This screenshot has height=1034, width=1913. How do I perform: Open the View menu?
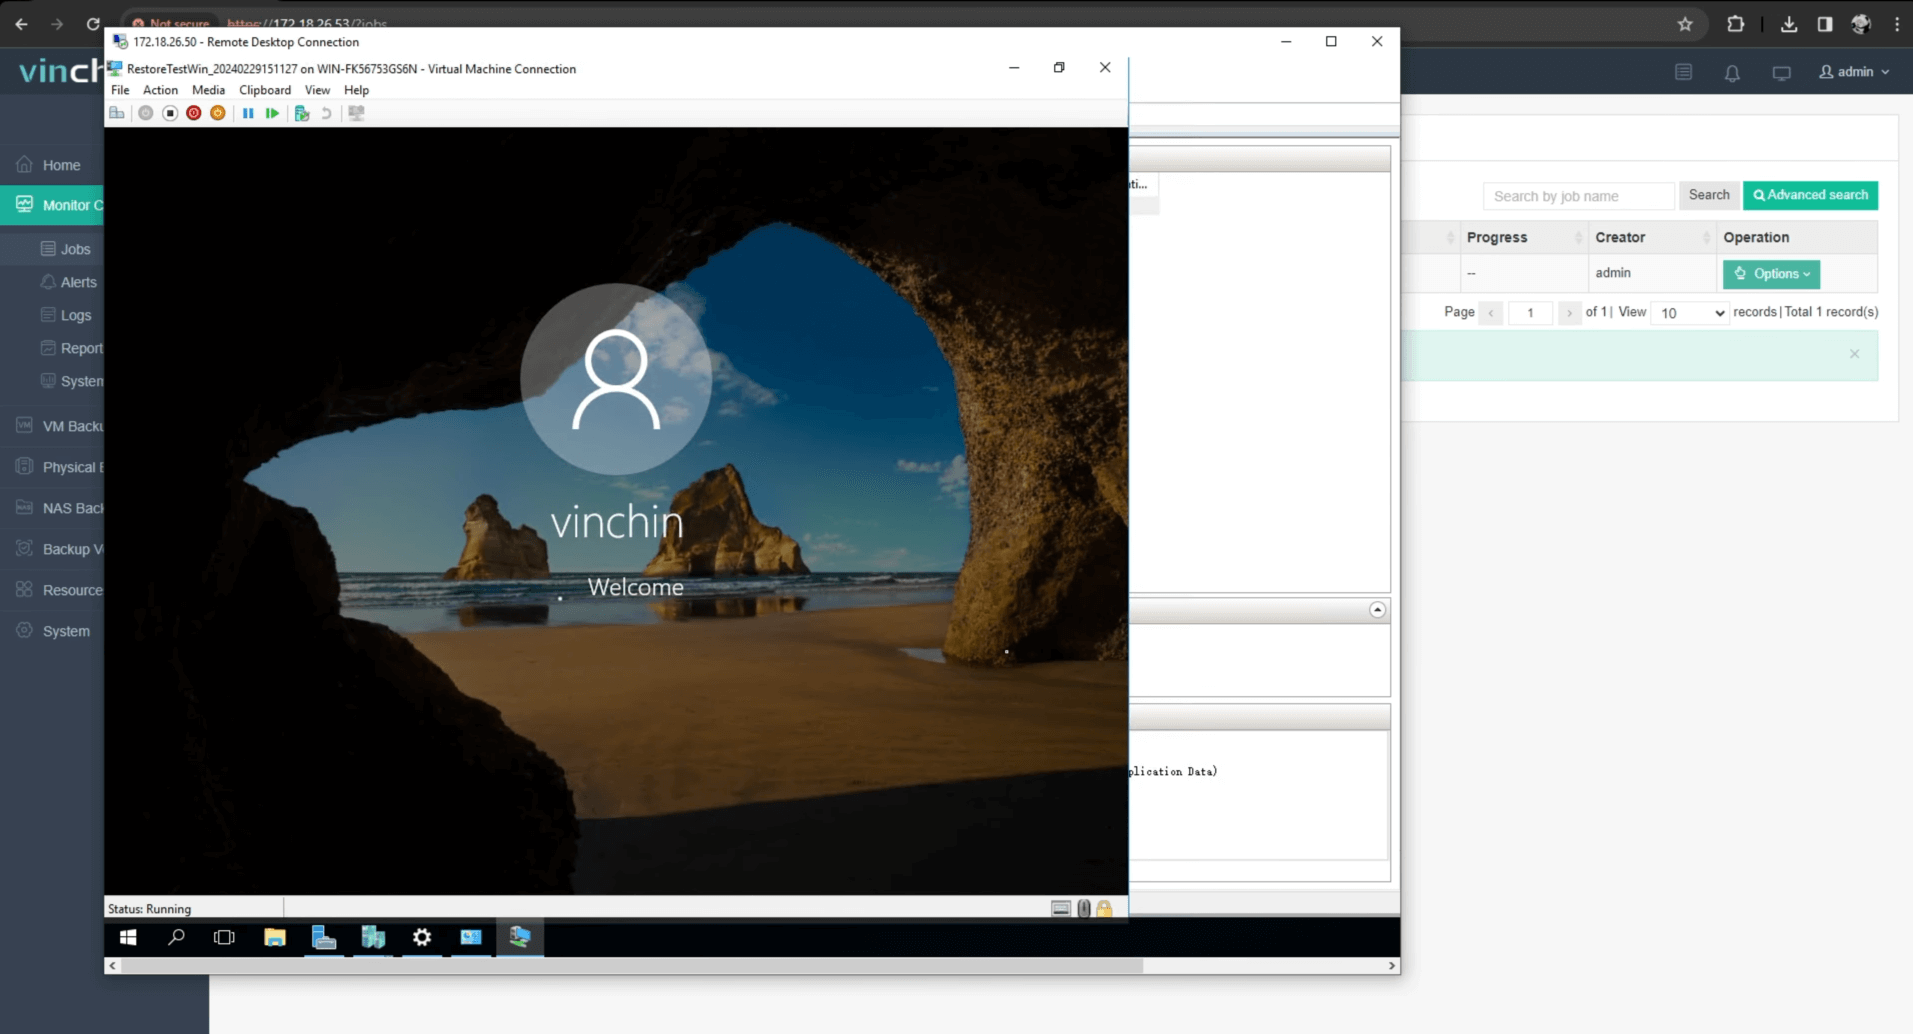[x=317, y=90]
